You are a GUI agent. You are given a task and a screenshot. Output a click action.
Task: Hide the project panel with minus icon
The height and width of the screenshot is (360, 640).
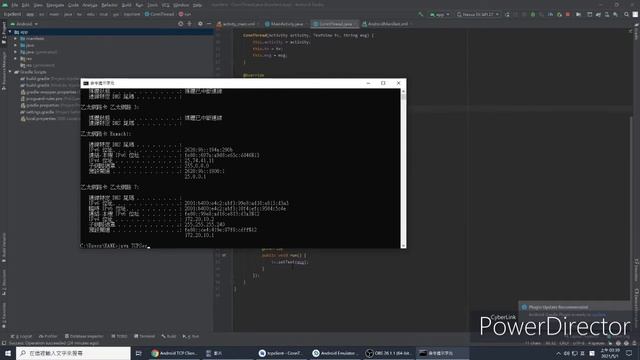209,24
